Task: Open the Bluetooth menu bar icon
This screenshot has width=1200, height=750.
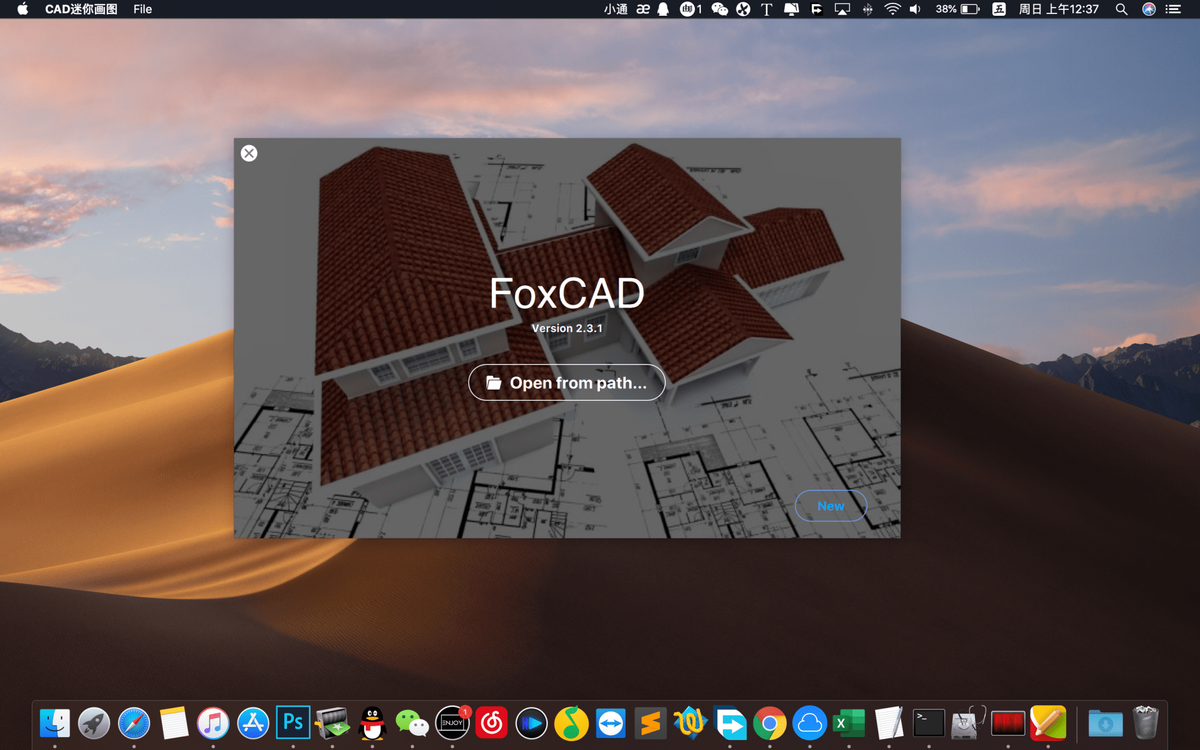Action: (867, 9)
